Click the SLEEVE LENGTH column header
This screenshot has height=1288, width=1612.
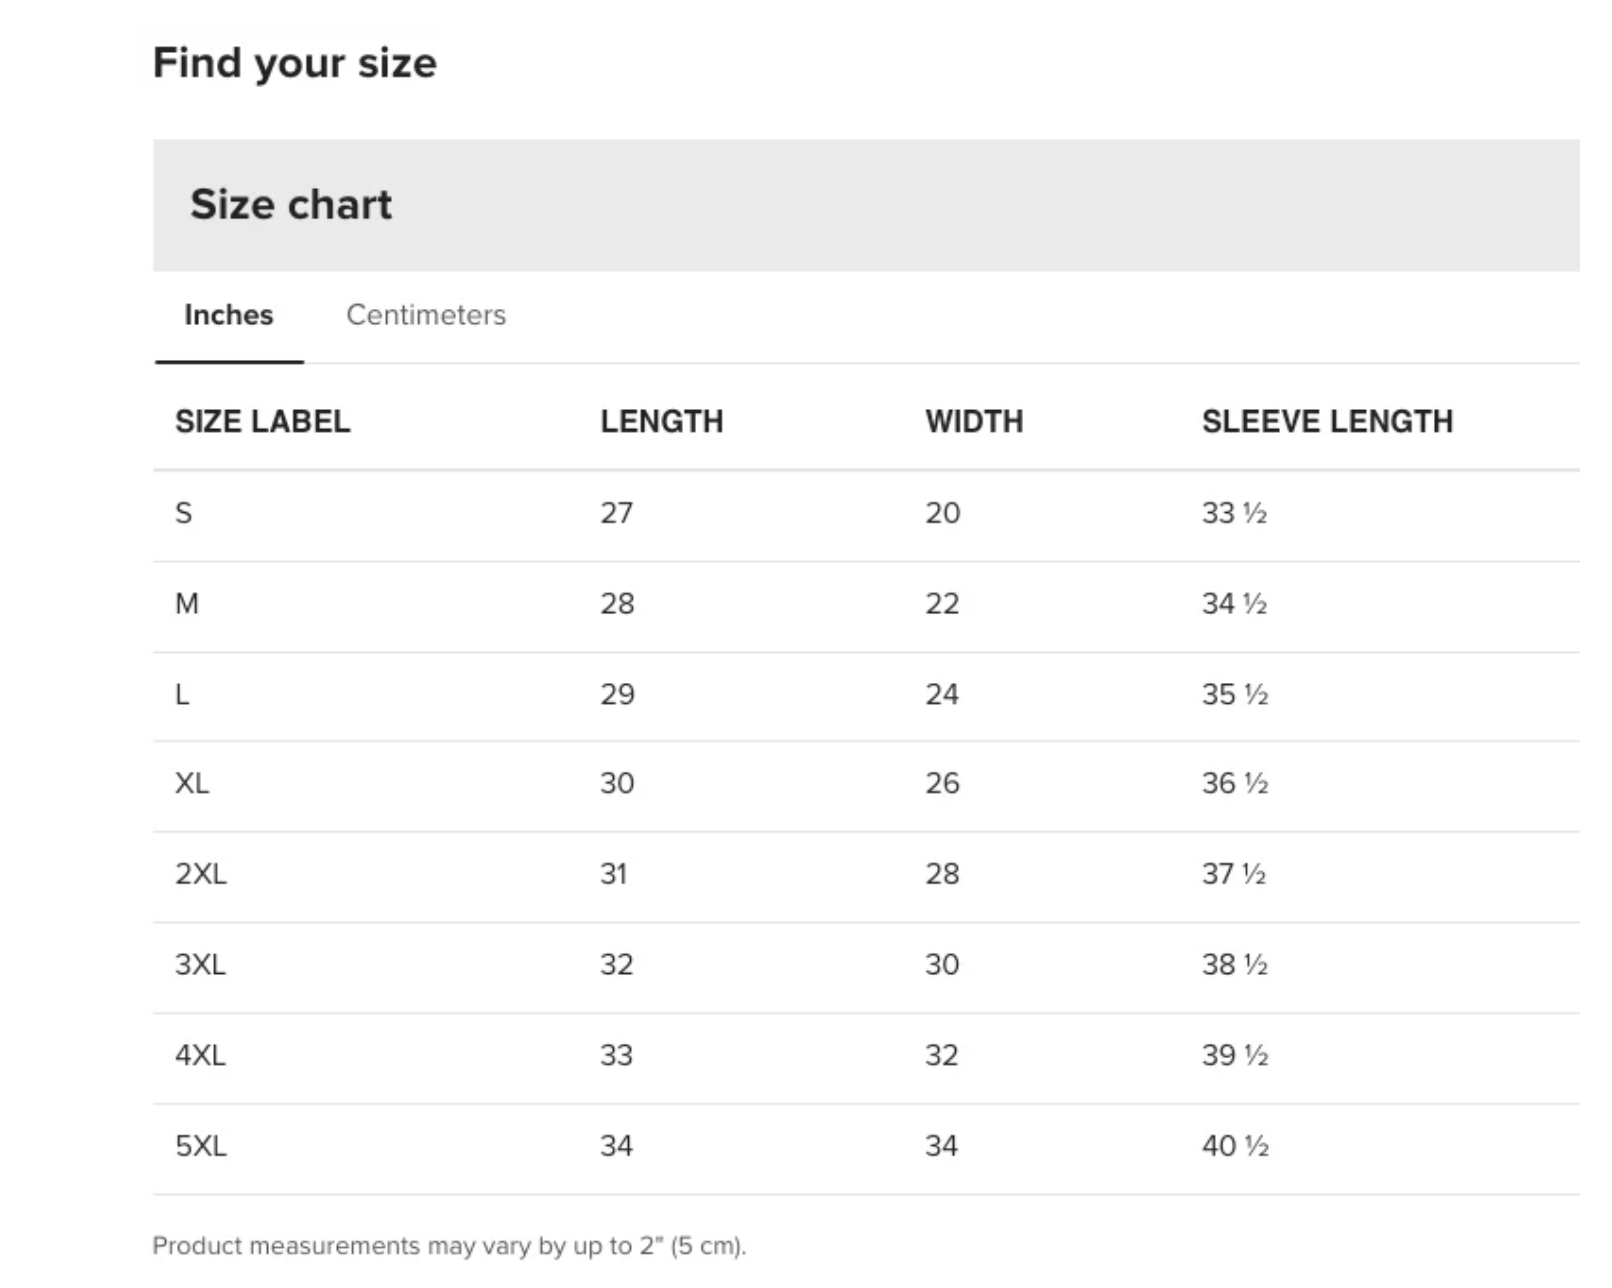[x=1328, y=421]
